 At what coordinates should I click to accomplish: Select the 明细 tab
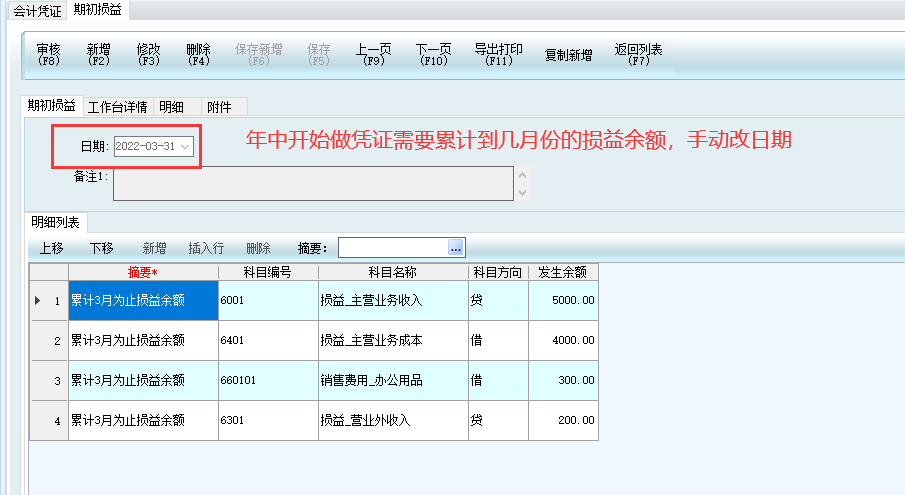pyautogui.click(x=171, y=107)
